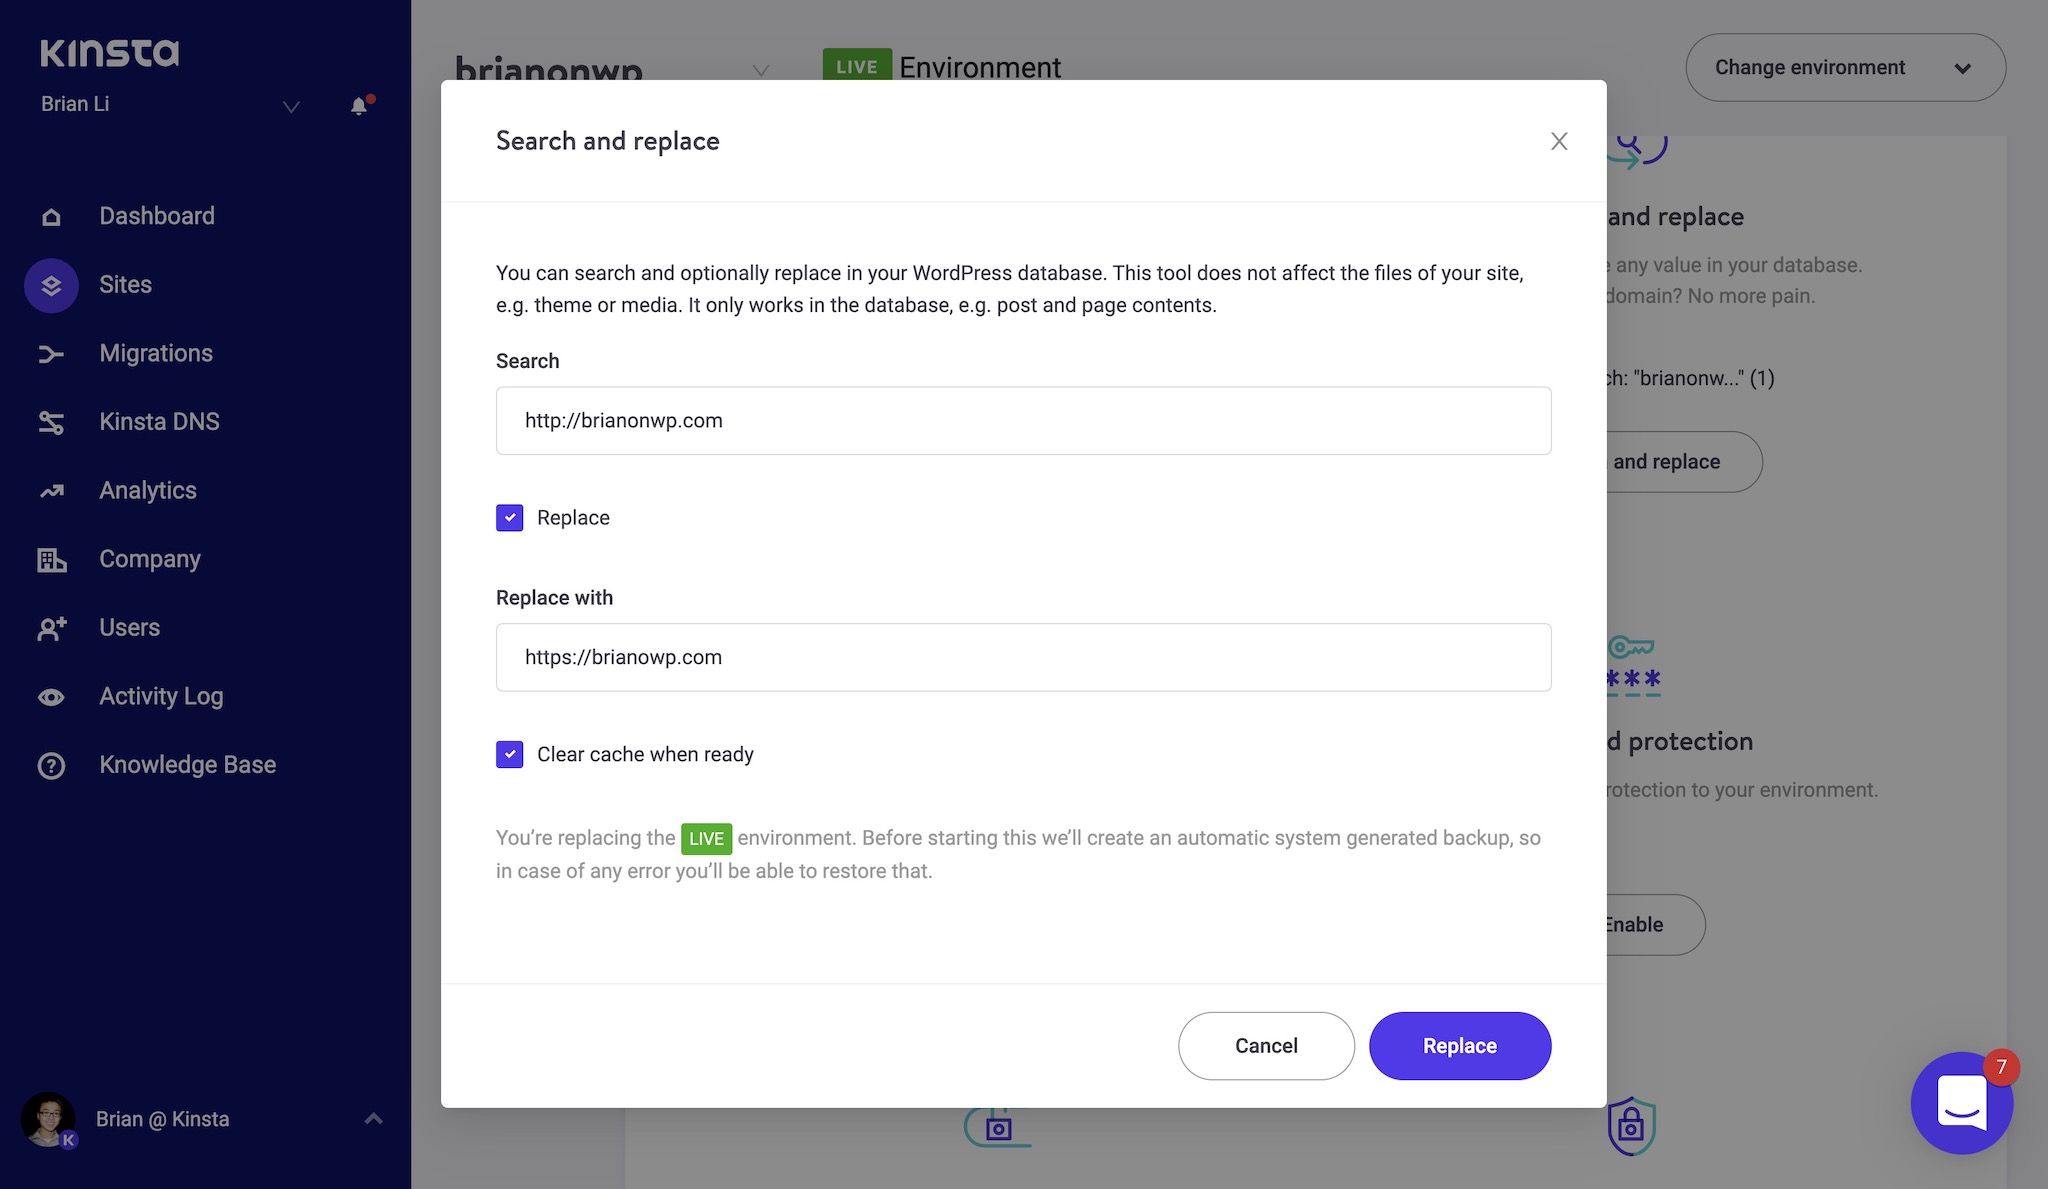Click the Brian Li account name
This screenshot has height=1189, width=2048.
coord(75,104)
